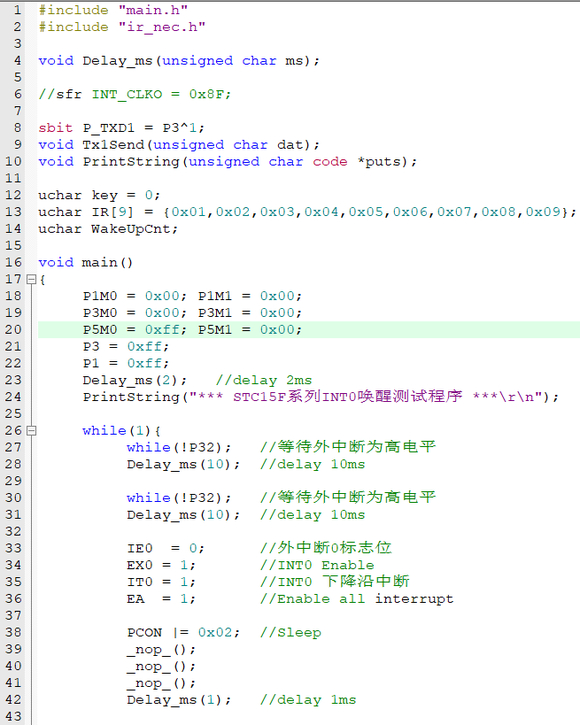The height and width of the screenshot is (725, 580).
Task: Click the commented sfr INT_CLKO line
Action: pyautogui.click(x=134, y=94)
